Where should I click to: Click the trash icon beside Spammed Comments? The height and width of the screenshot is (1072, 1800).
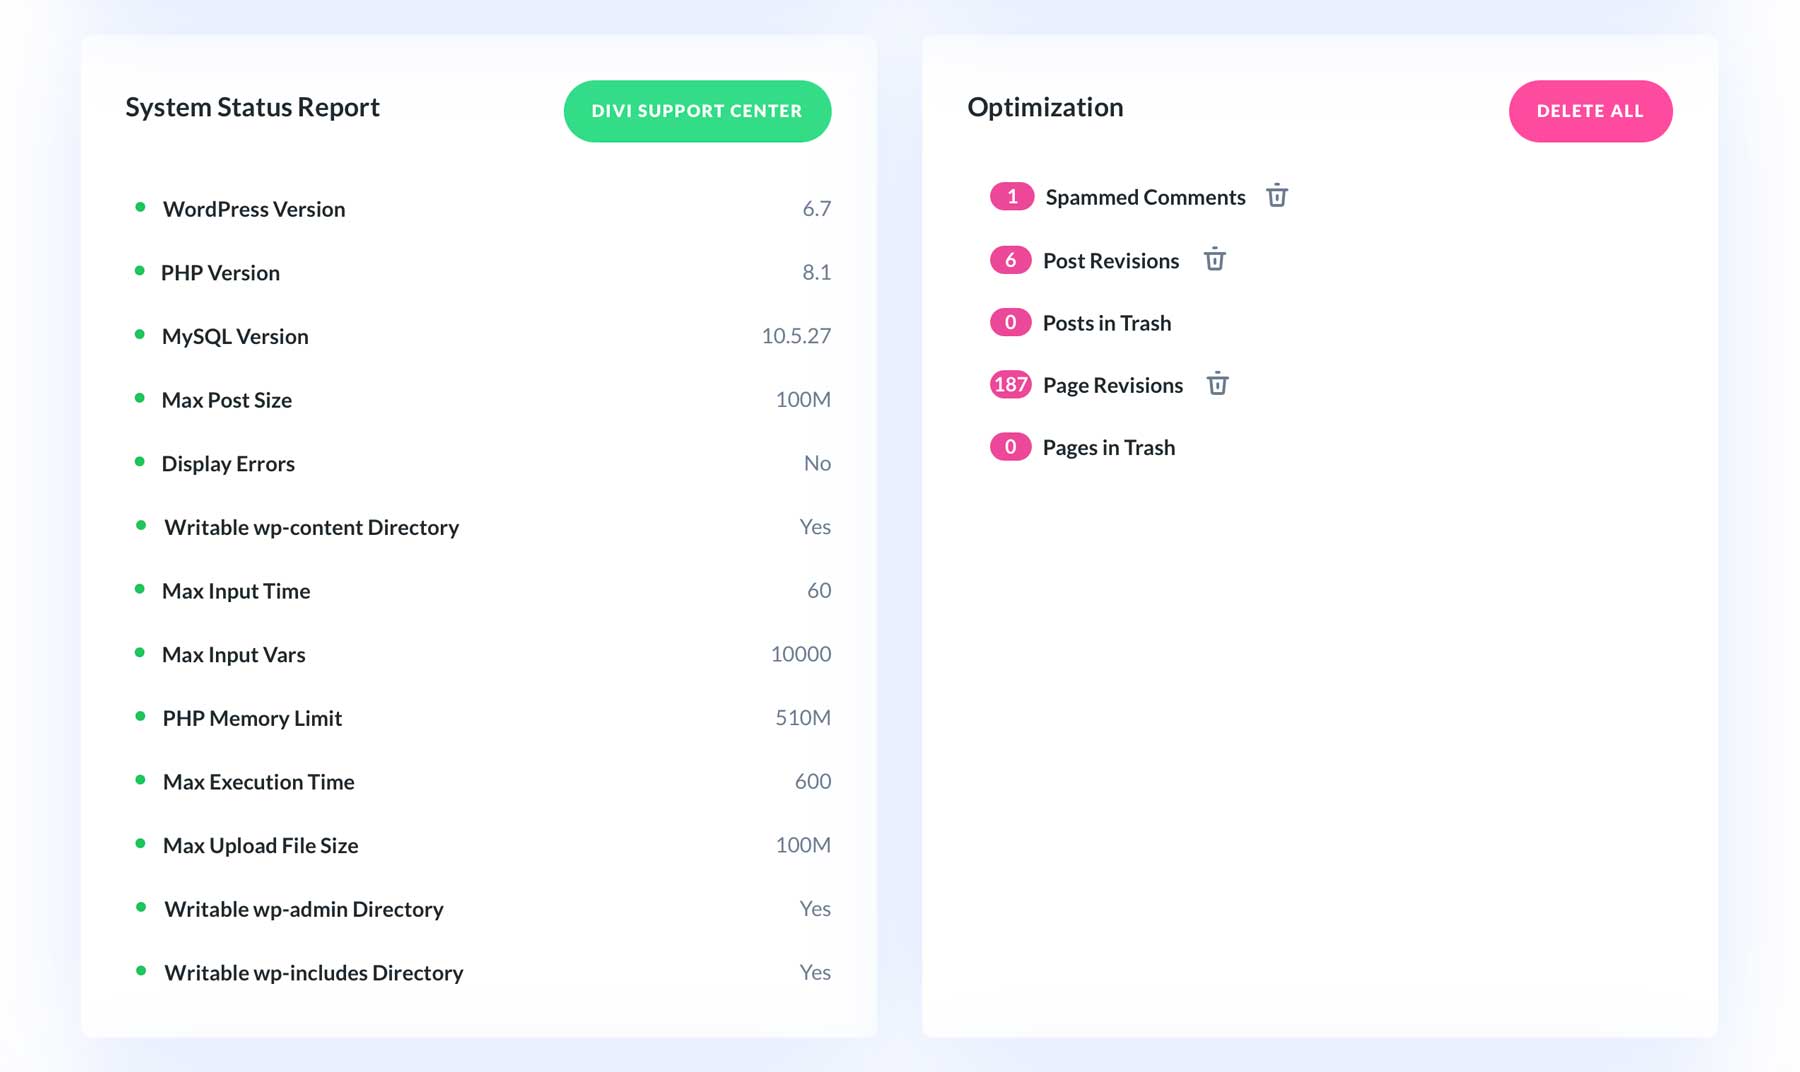1277,196
